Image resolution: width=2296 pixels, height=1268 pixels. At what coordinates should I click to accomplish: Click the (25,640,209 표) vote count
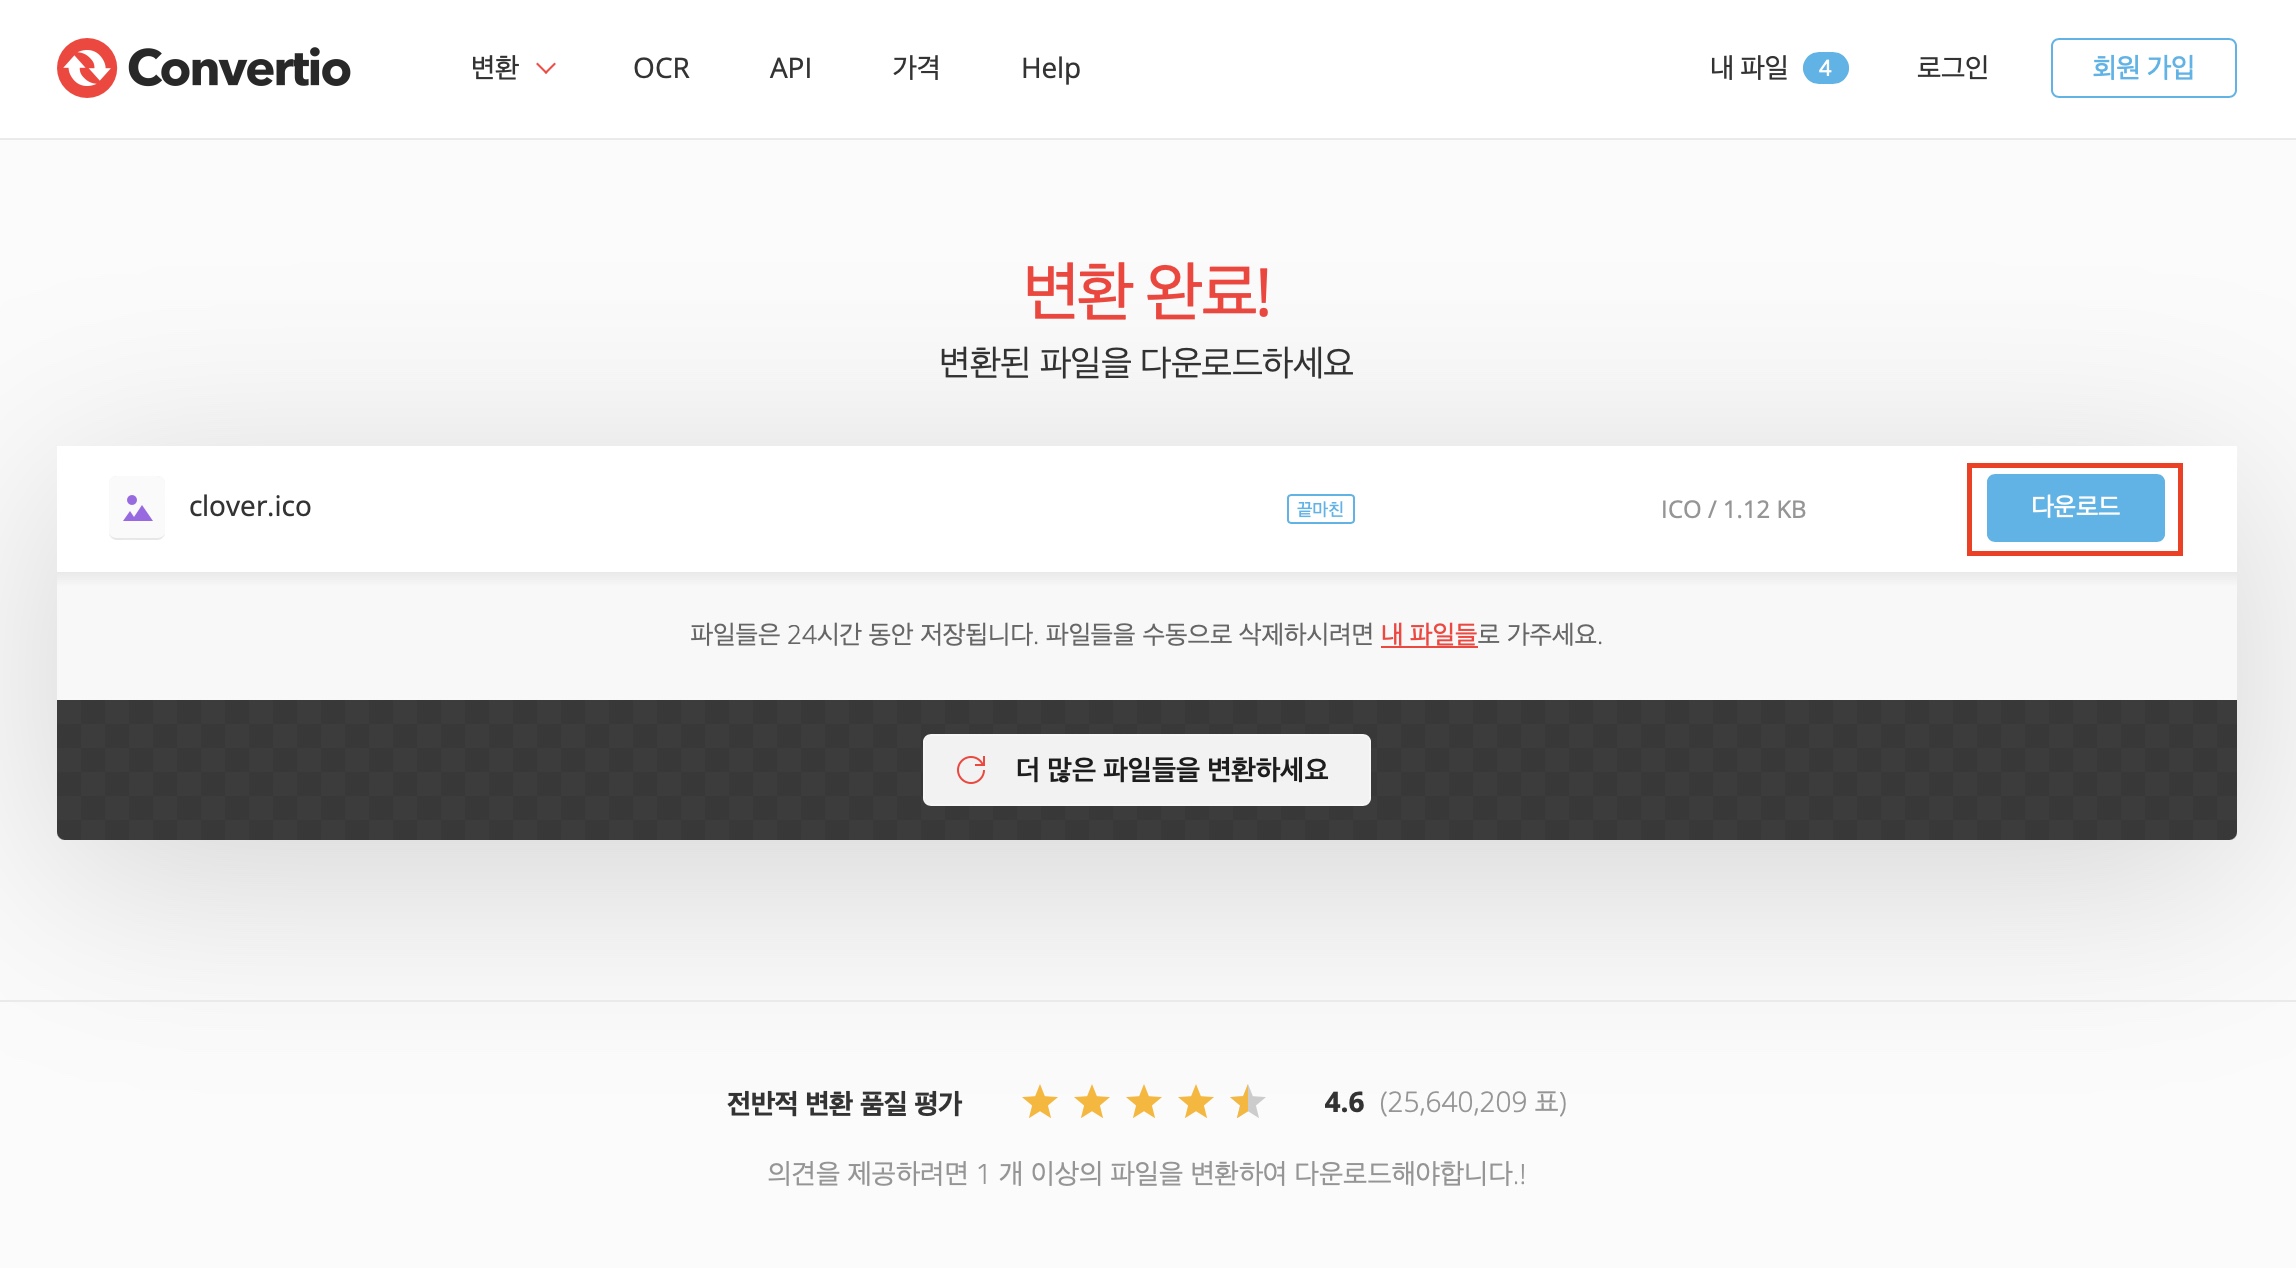coord(1472,1102)
